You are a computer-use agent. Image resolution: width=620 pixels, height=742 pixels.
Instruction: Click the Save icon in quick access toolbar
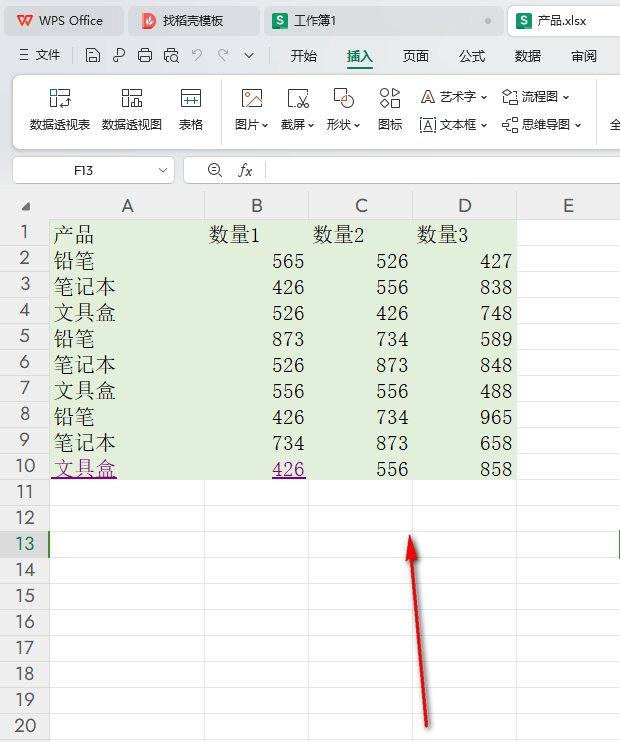92,56
